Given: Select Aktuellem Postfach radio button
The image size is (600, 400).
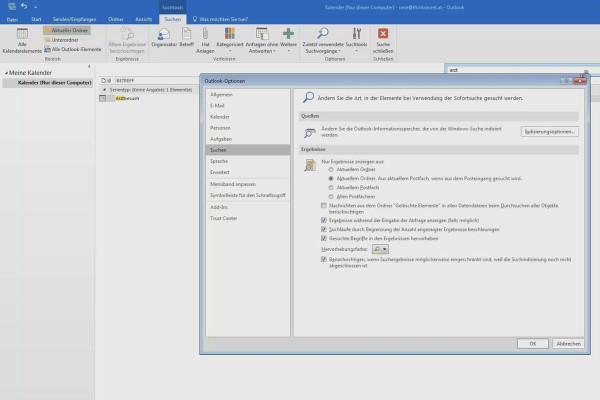Looking at the screenshot, I should click(331, 188).
